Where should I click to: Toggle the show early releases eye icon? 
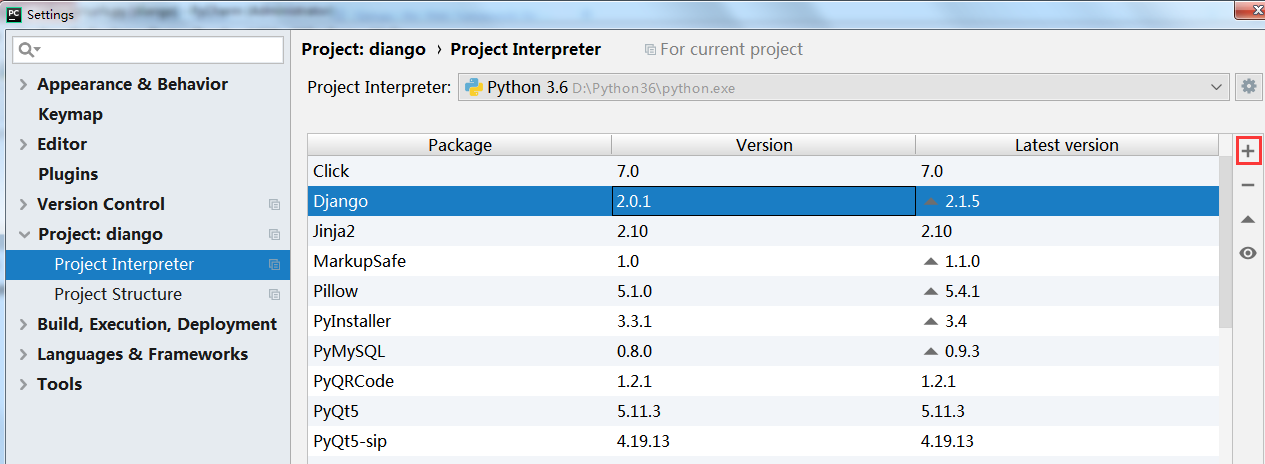(x=1248, y=253)
